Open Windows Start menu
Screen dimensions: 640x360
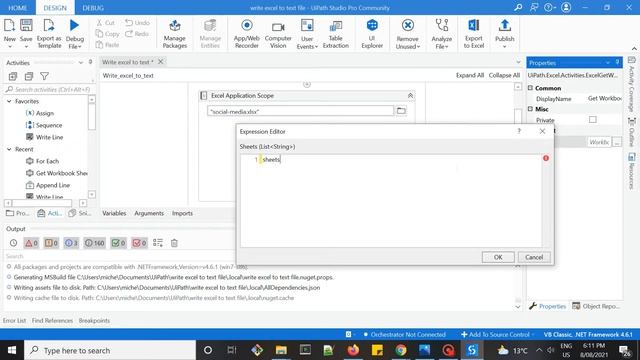(12, 350)
